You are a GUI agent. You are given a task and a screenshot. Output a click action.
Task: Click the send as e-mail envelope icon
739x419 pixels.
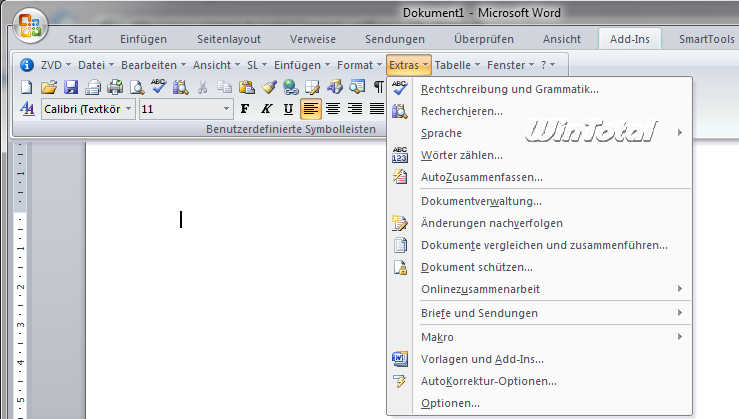93,87
